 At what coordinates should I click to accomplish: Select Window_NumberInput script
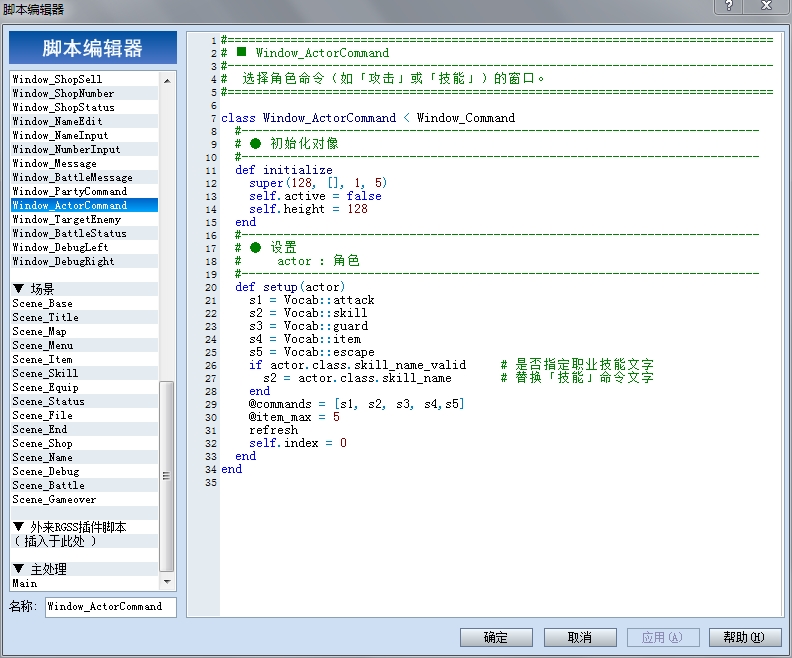(x=84, y=149)
